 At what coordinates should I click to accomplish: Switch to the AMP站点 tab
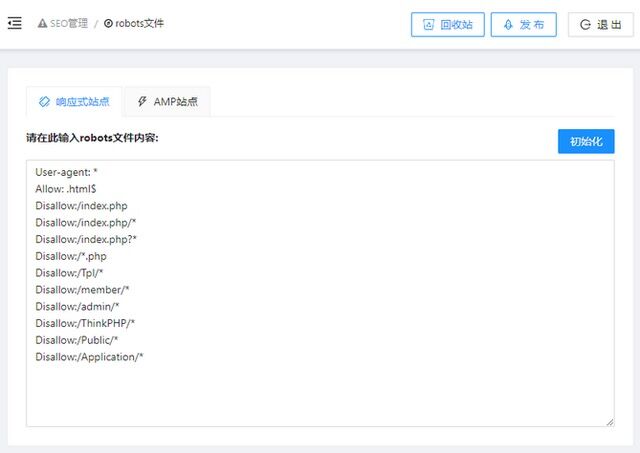[167, 102]
